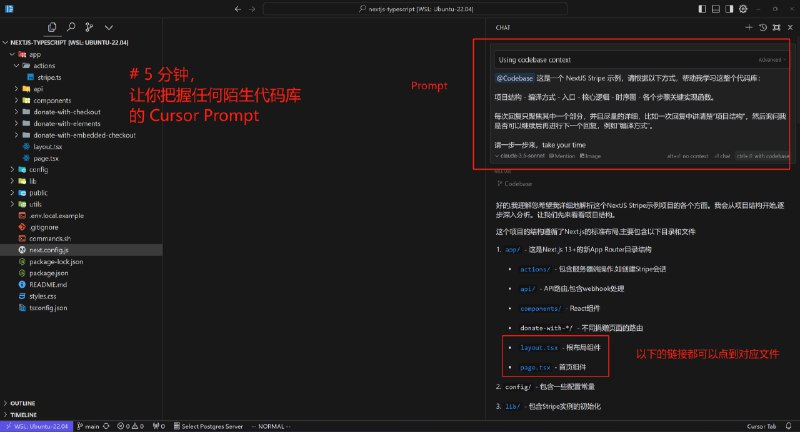800x432 pixels.
Task: Send chat with codebase button
Action: pos(762,156)
